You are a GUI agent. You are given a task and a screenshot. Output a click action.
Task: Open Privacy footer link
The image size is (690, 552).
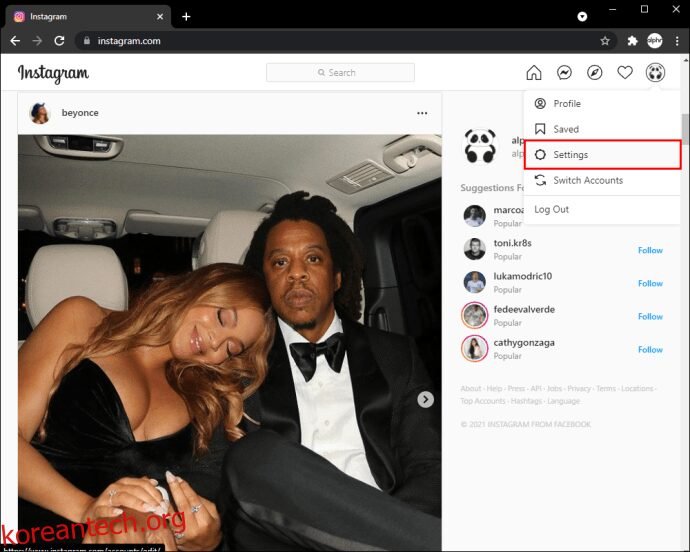tap(579, 388)
